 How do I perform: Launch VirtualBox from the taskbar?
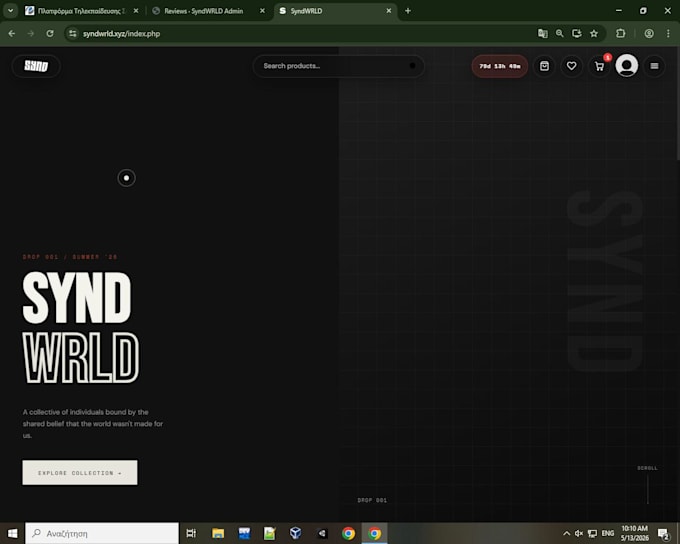tap(296, 533)
